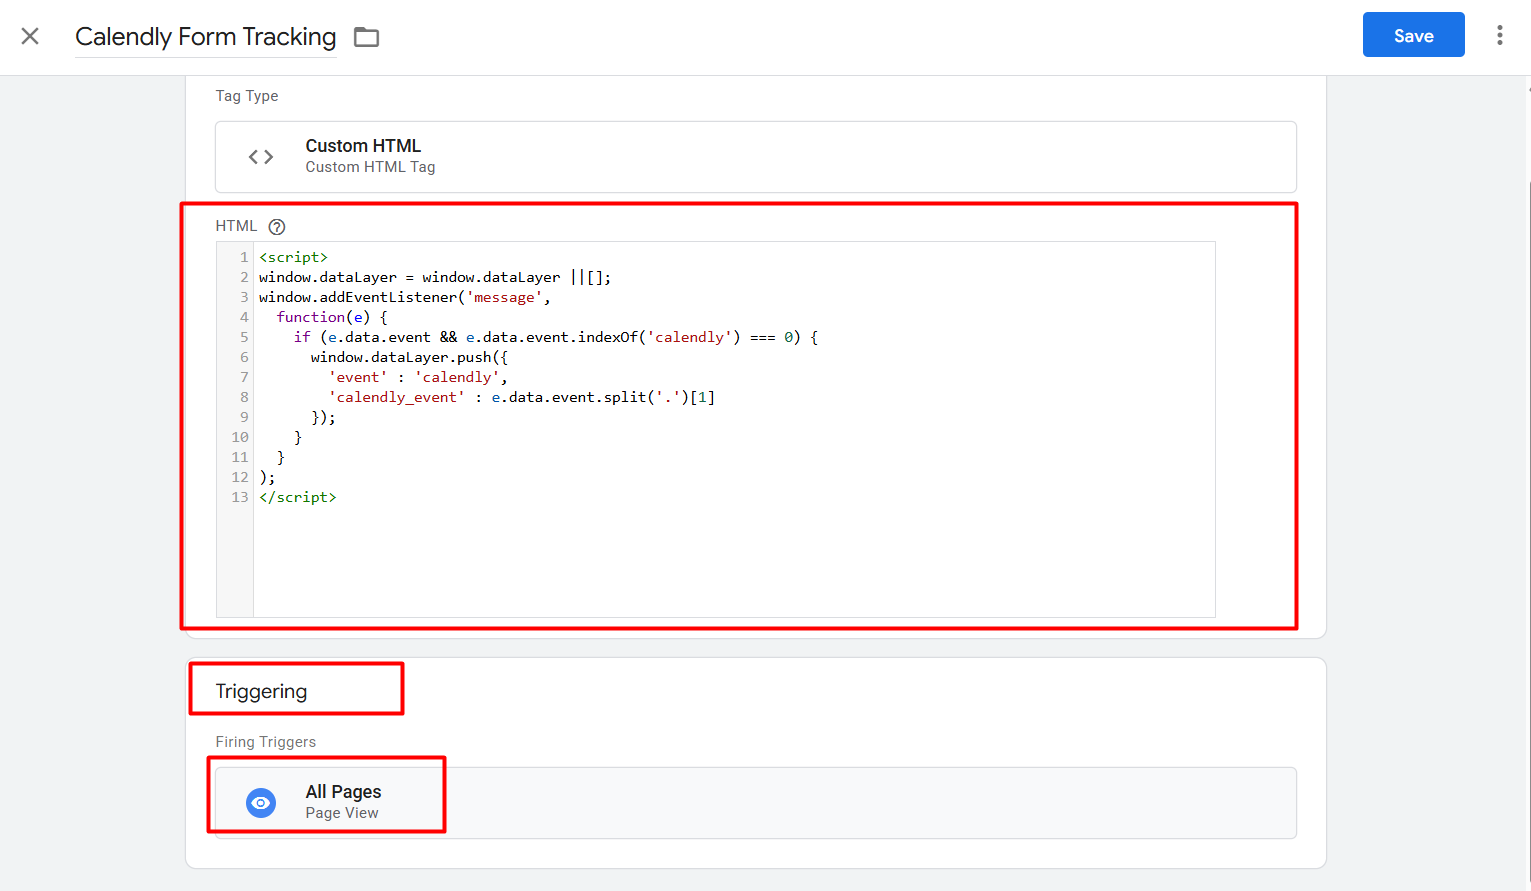Select the Custom HTML tag type card
This screenshot has height=891, width=1531.
click(755, 157)
